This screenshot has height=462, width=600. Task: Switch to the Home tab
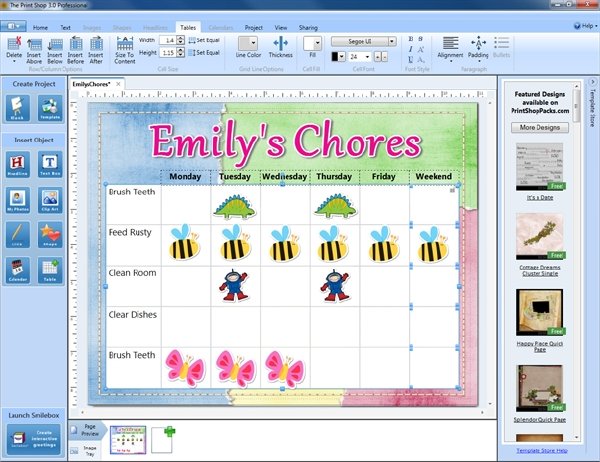tap(40, 28)
